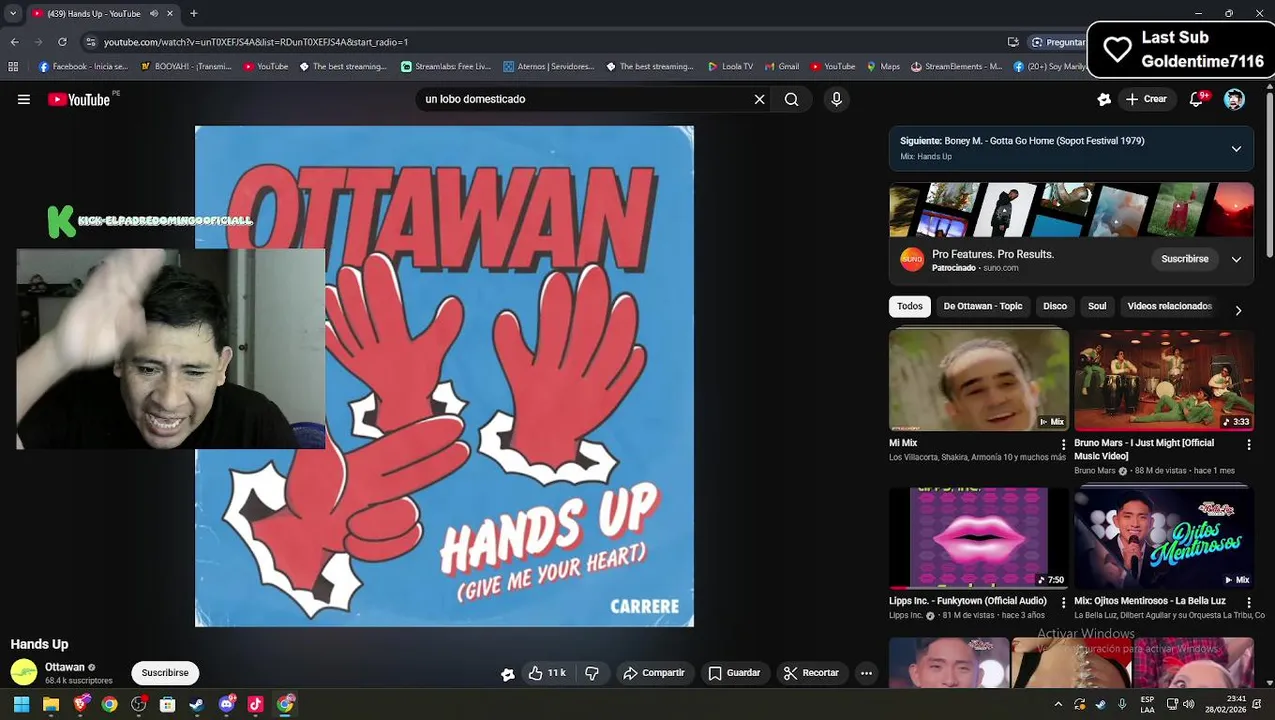Click Suscribirse on the Suno ad

point(1185,259)
